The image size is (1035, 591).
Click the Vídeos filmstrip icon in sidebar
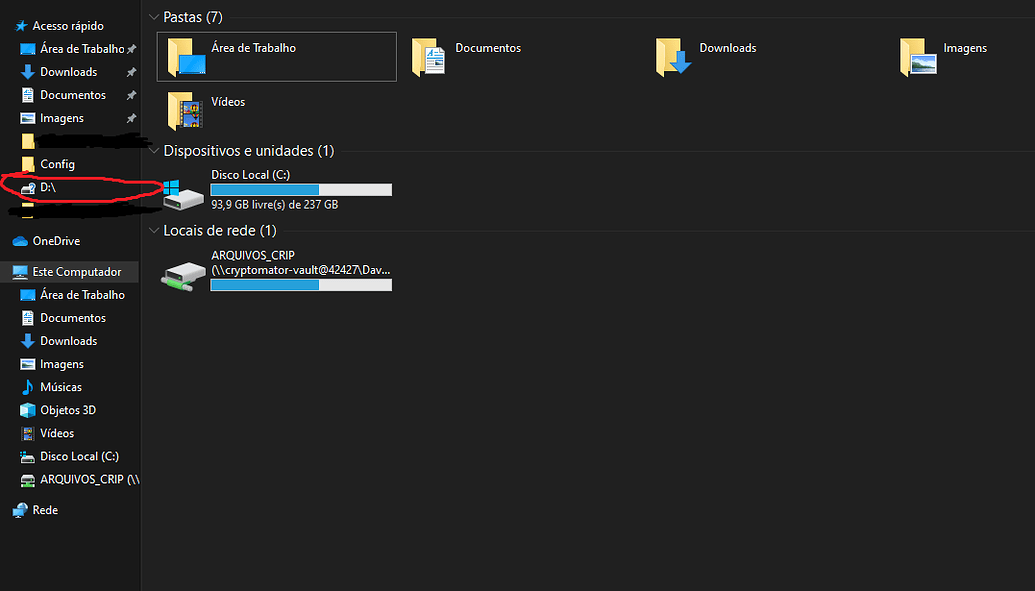(28, 433)
